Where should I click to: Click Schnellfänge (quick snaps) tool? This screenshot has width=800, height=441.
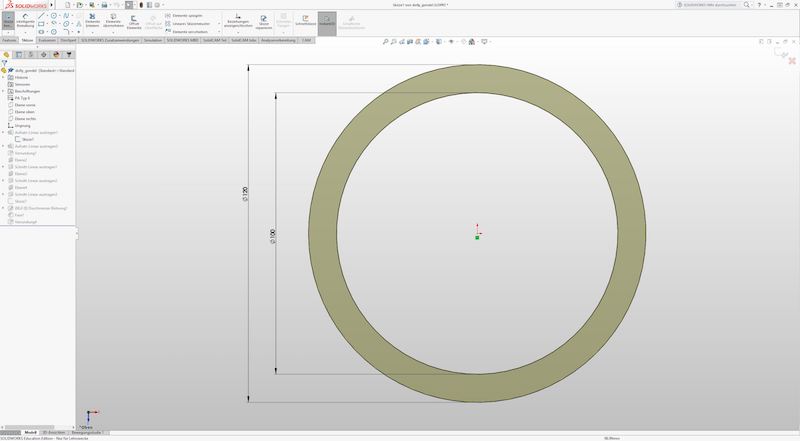tap(305, 20)
